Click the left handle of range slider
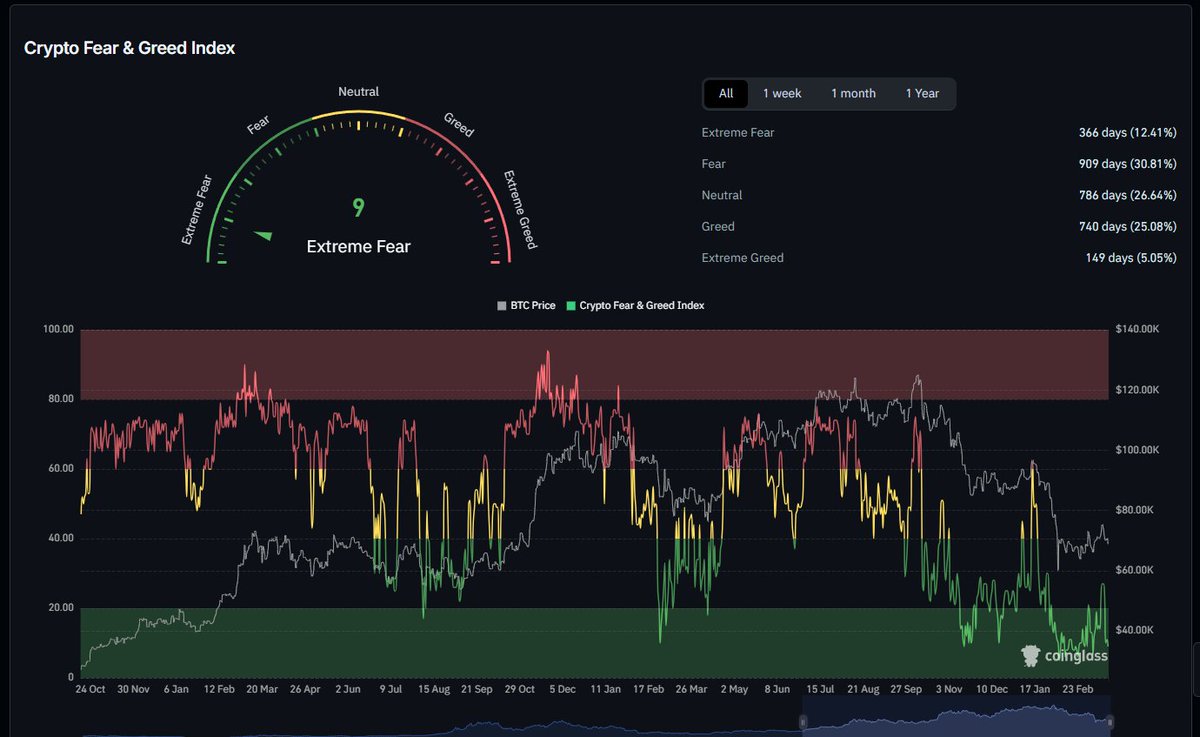The image size is (1200, 737). click(802, 721)
